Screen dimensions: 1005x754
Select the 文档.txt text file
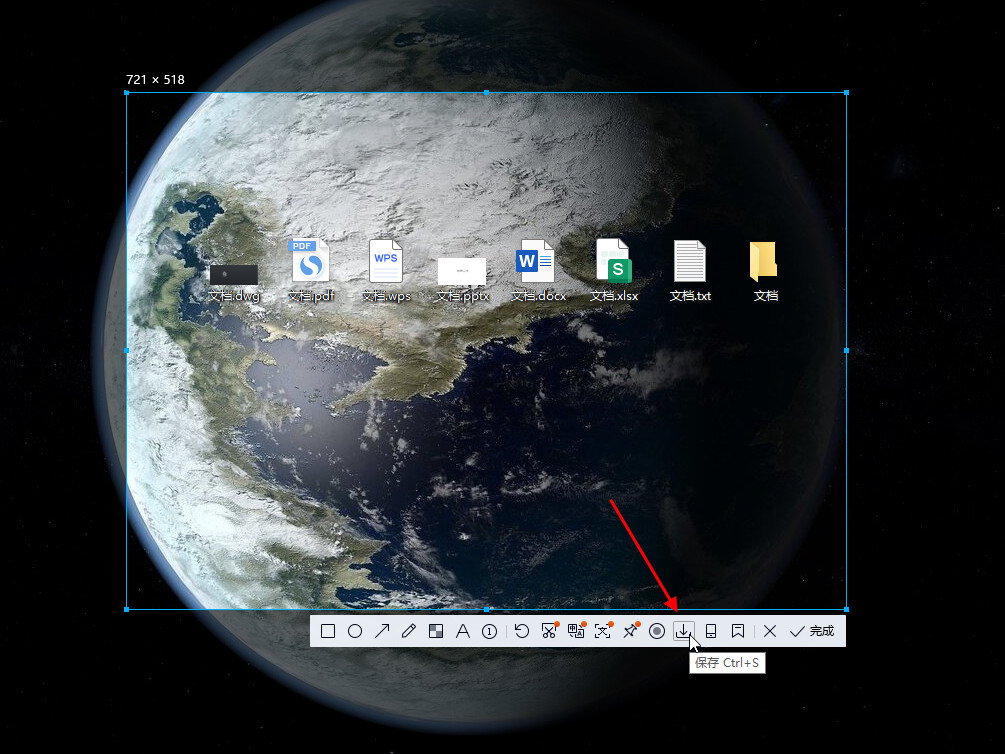(690, 271)
